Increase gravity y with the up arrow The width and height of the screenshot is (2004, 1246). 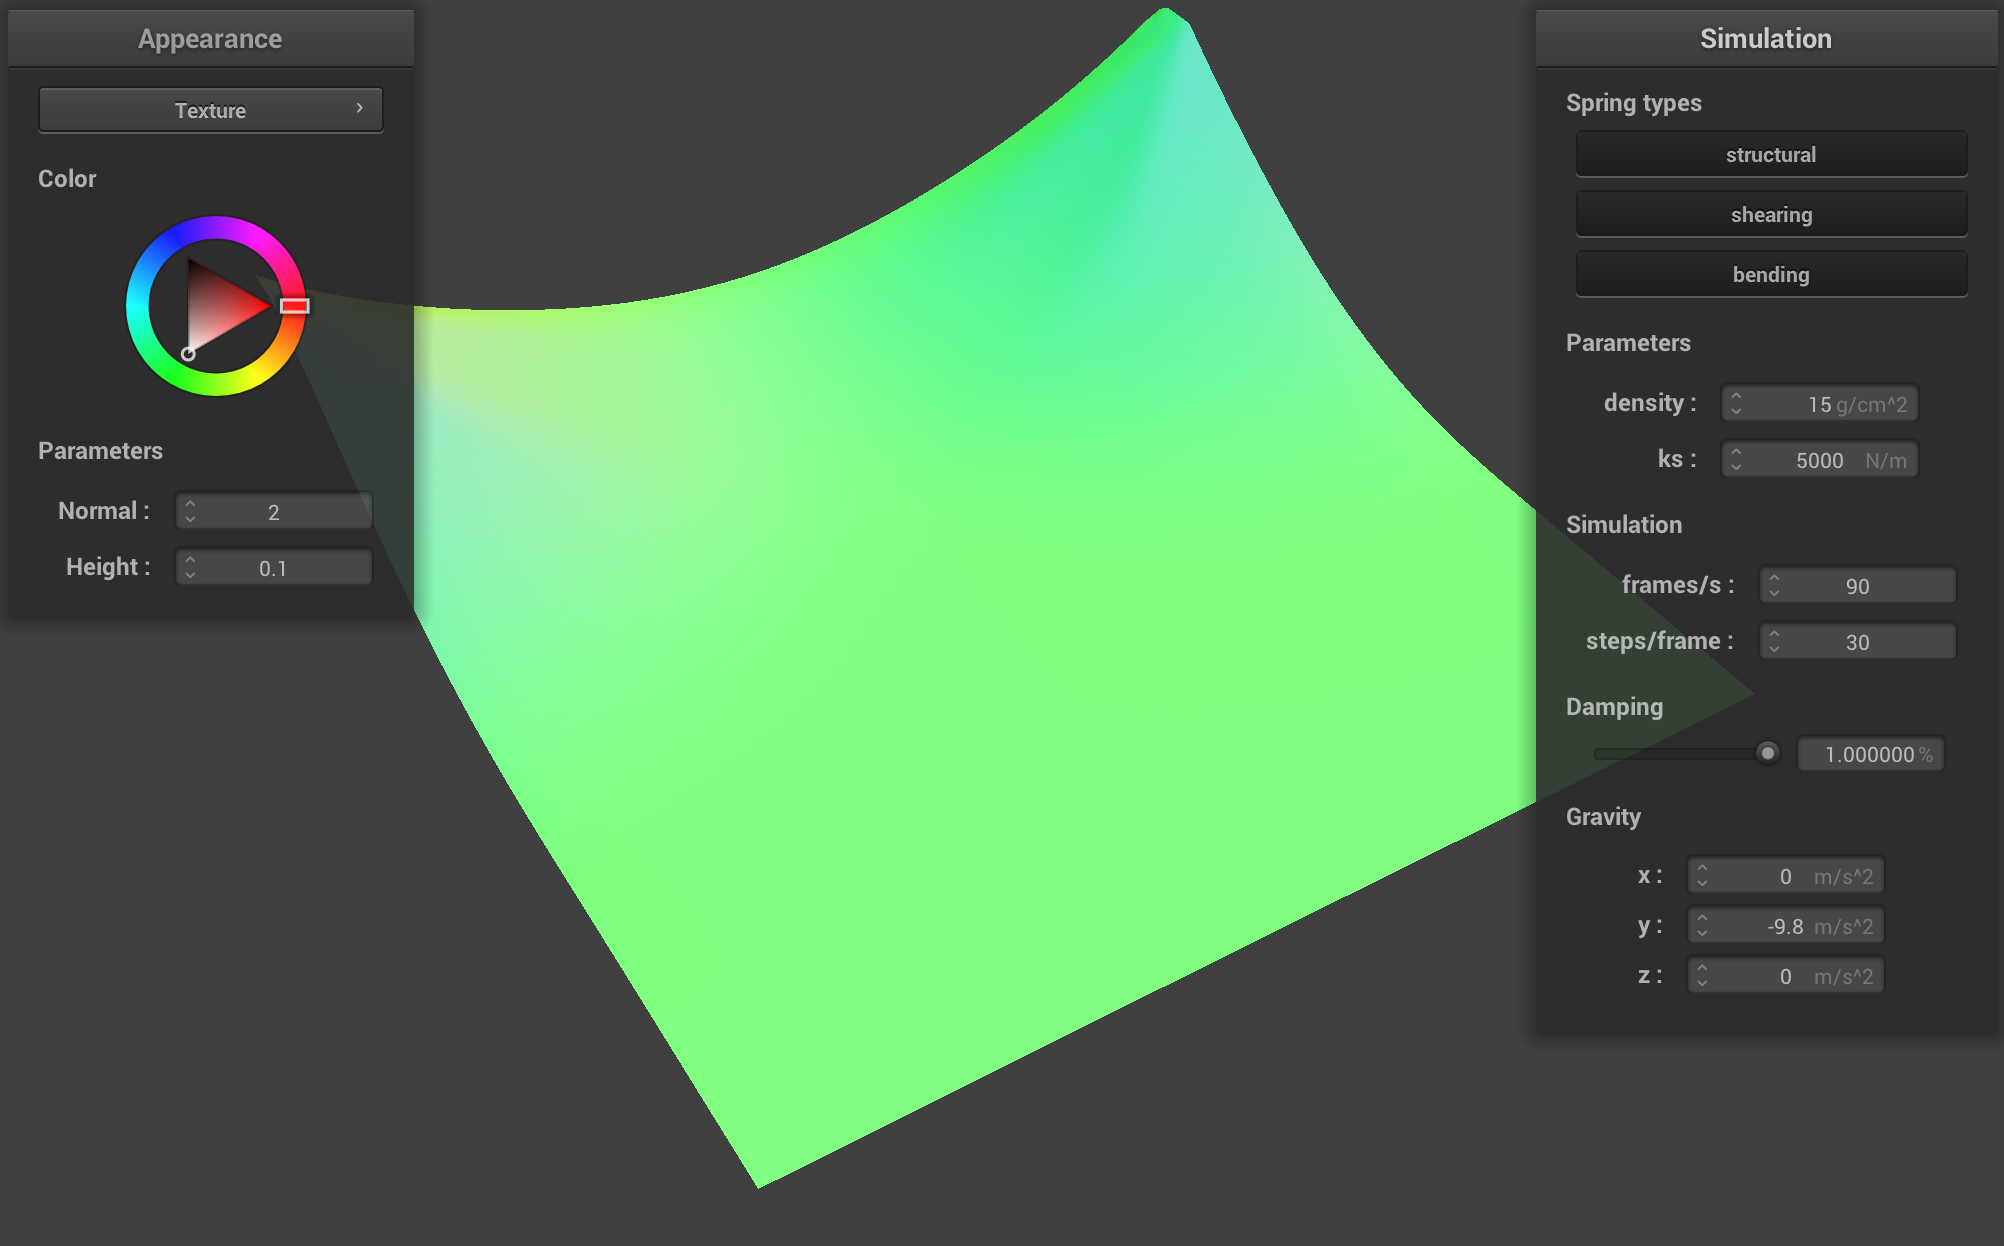coord(1702,918)
